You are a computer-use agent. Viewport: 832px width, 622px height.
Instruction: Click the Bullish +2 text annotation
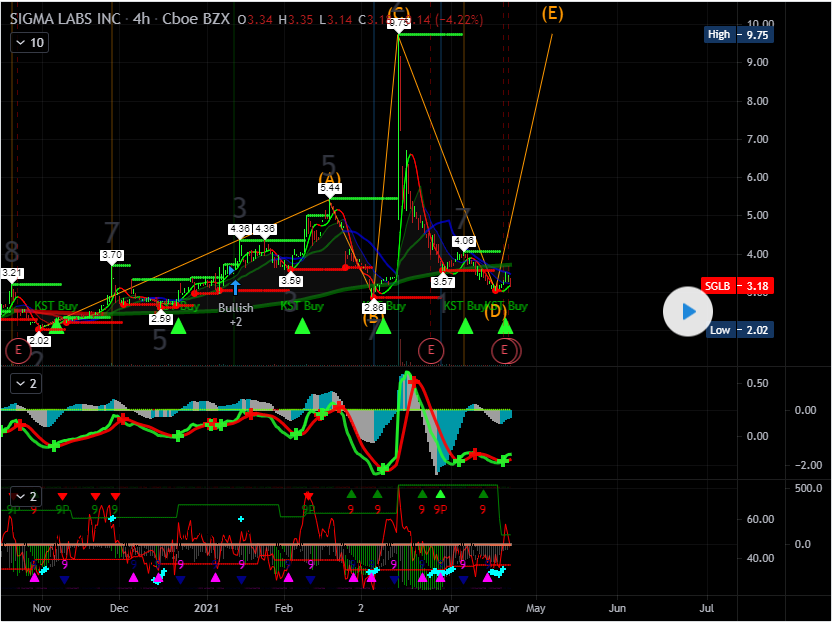[236, 314]
